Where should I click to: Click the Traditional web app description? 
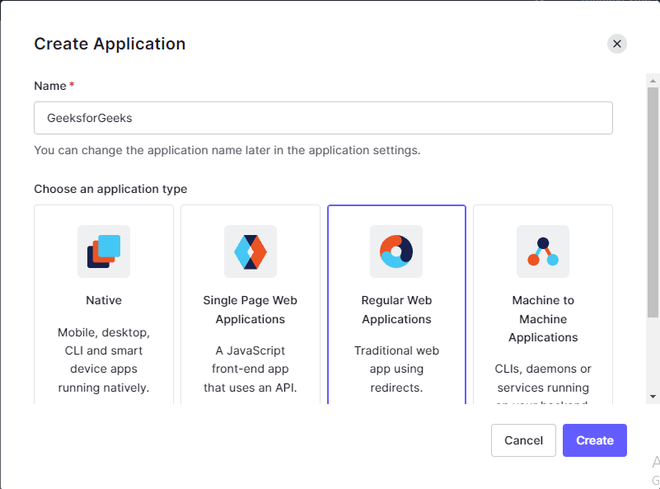(x=396, y=369)
